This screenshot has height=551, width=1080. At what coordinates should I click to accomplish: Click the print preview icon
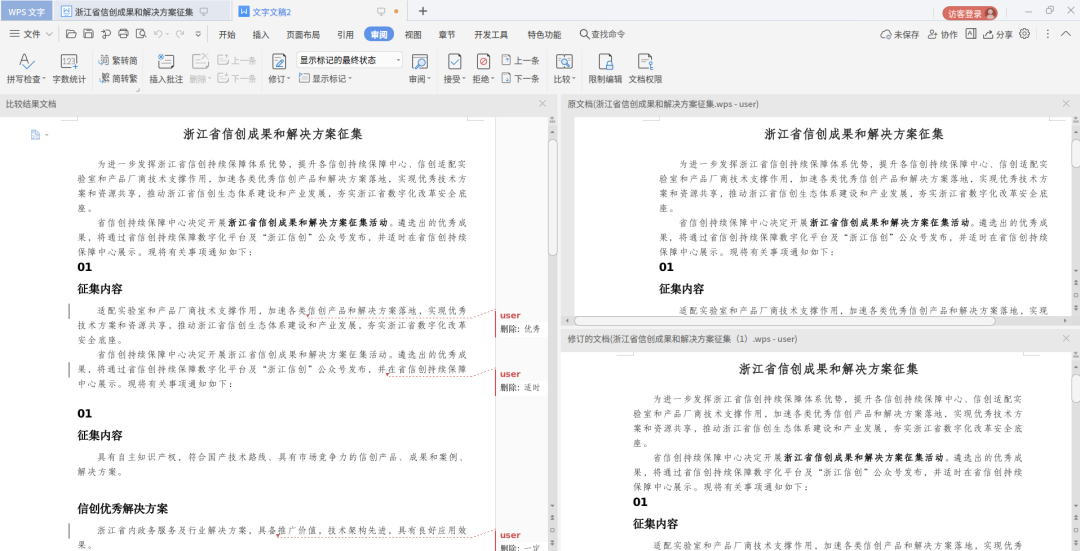(x=141, y=34)
